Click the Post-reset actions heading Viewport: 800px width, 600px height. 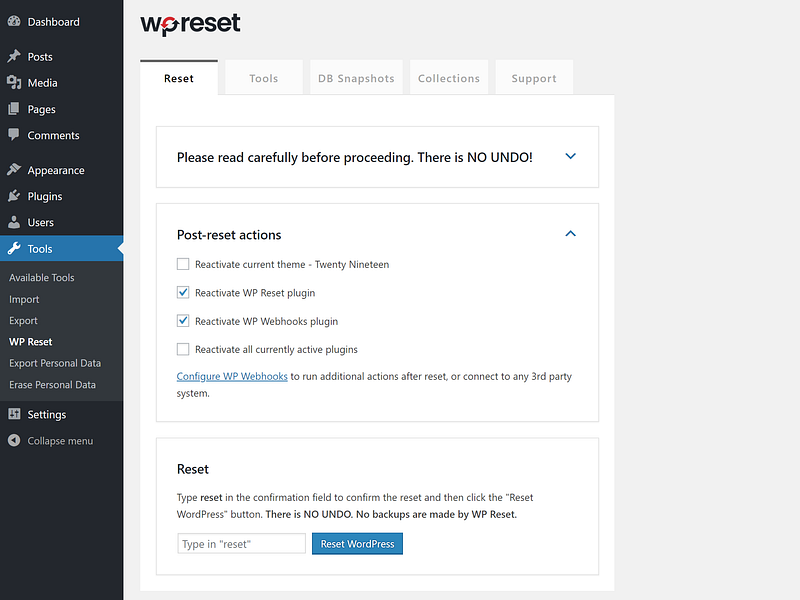click(x=229, y=235)
